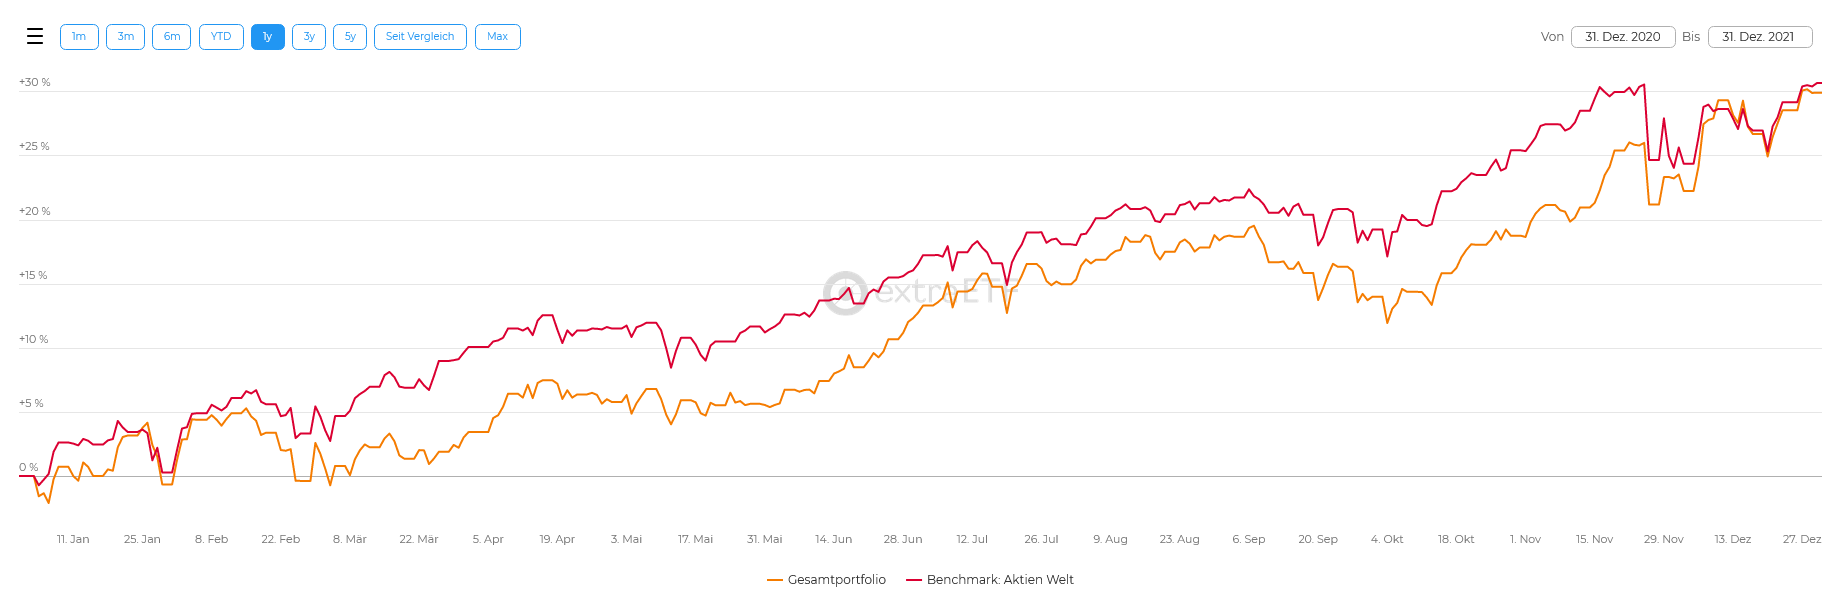The width and height of the screenshot is (1831, 598).
Task: Click the 15. Nov x-axis label
Action: point(1594,539)
